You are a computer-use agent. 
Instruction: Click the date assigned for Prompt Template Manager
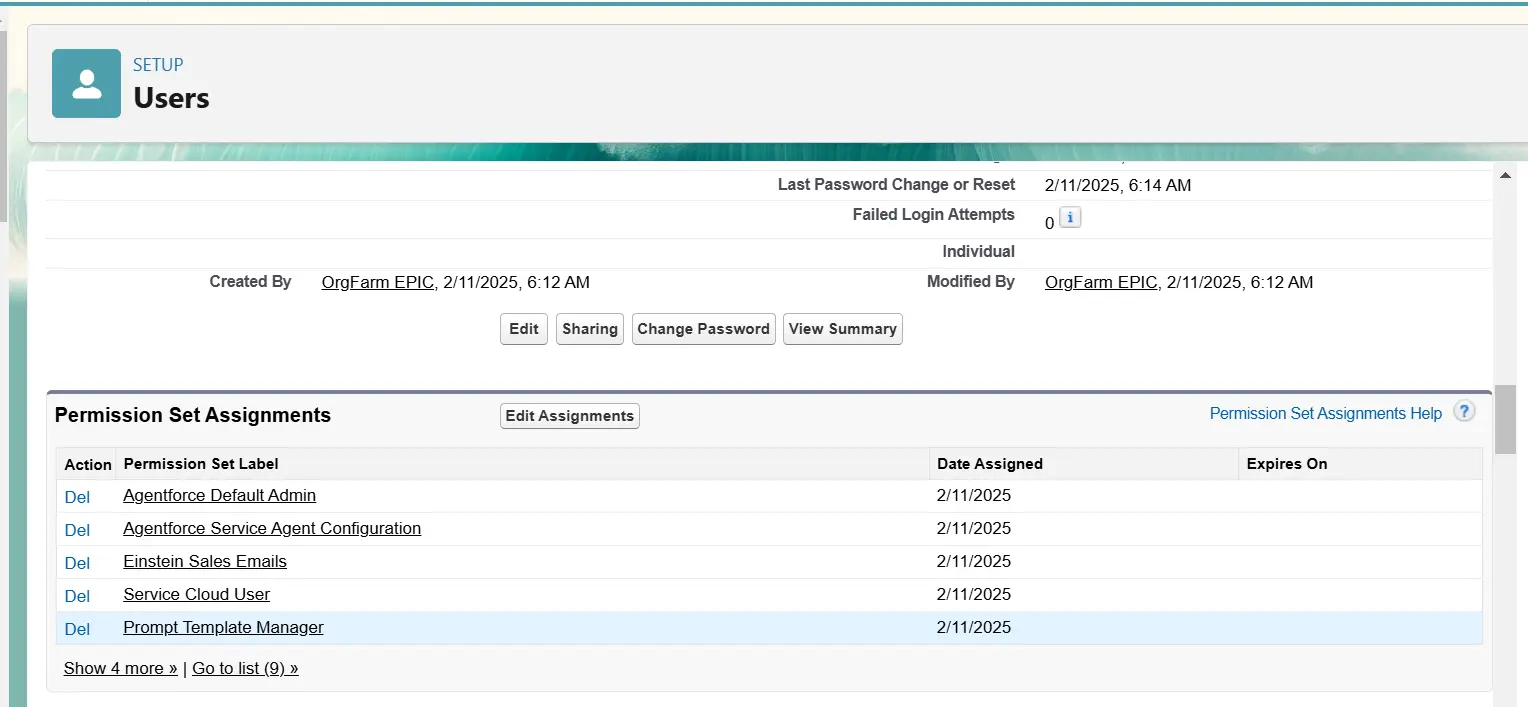(x=974, y=628)
